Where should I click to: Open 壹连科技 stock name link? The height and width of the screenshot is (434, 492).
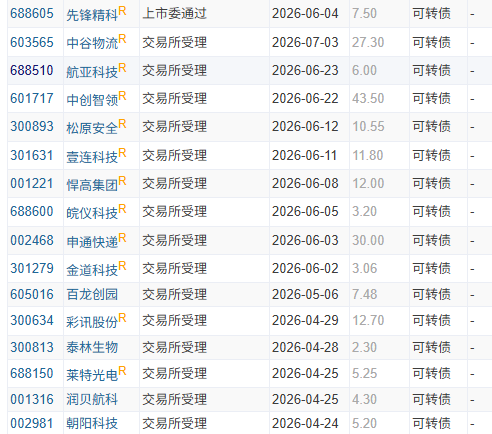click(x=92, y=157)
